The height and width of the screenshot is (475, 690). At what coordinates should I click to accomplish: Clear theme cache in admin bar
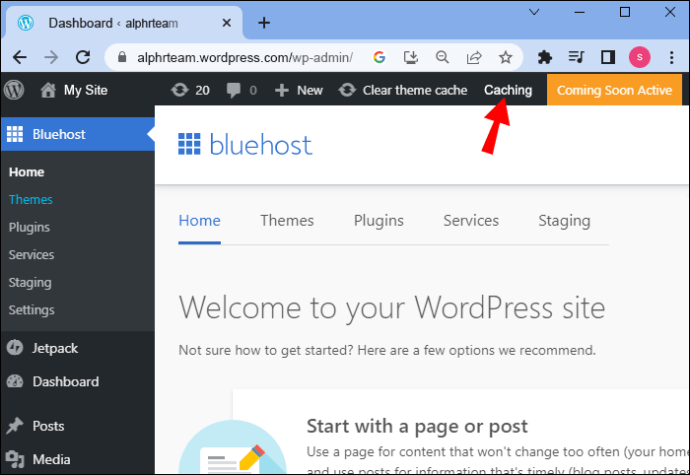tap(403, 90)
